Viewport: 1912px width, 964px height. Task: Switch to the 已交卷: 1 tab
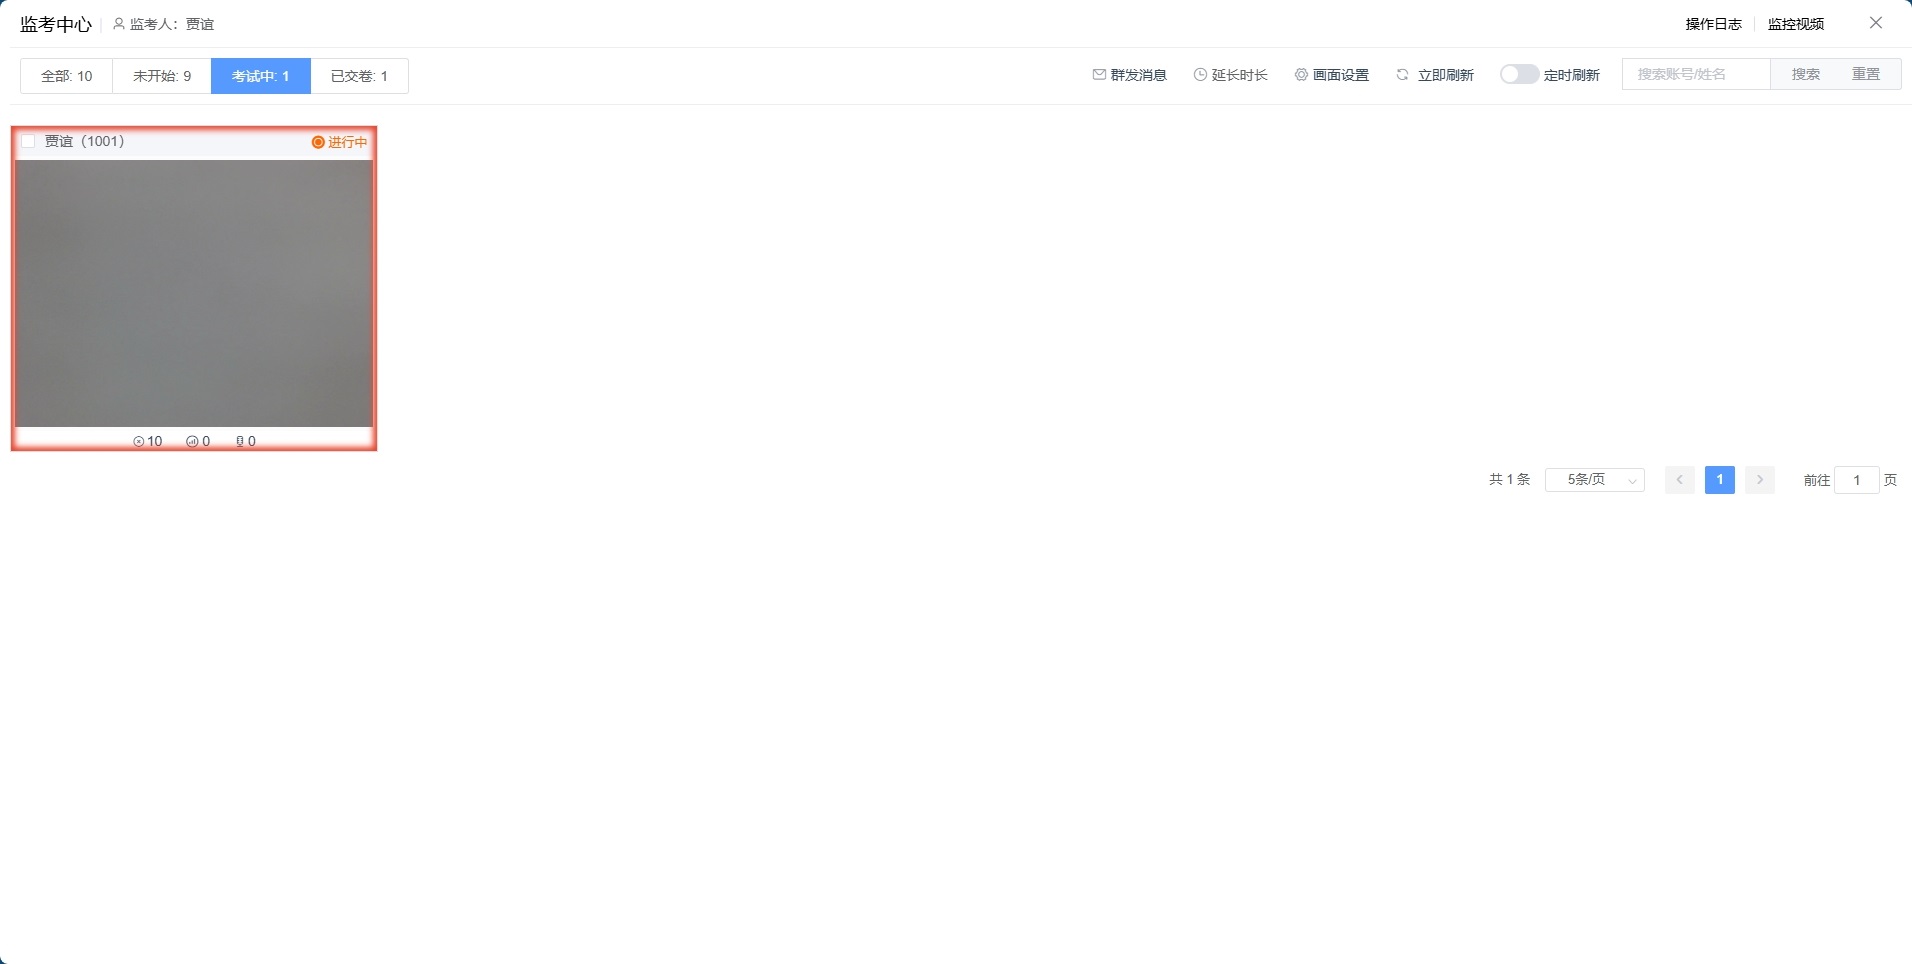(359, 76)
